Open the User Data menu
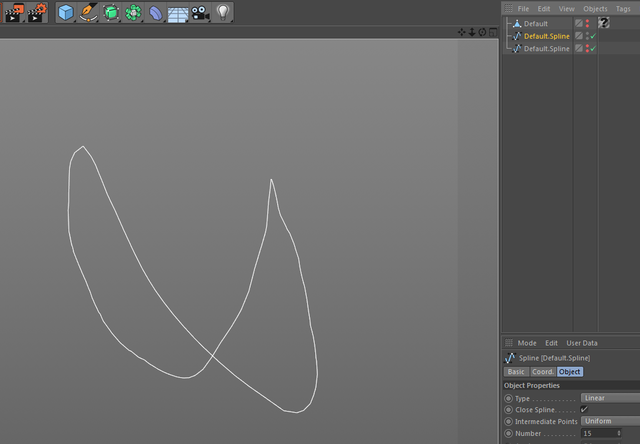Viewport: 640px width, 444px height. (x=582, y=343)
